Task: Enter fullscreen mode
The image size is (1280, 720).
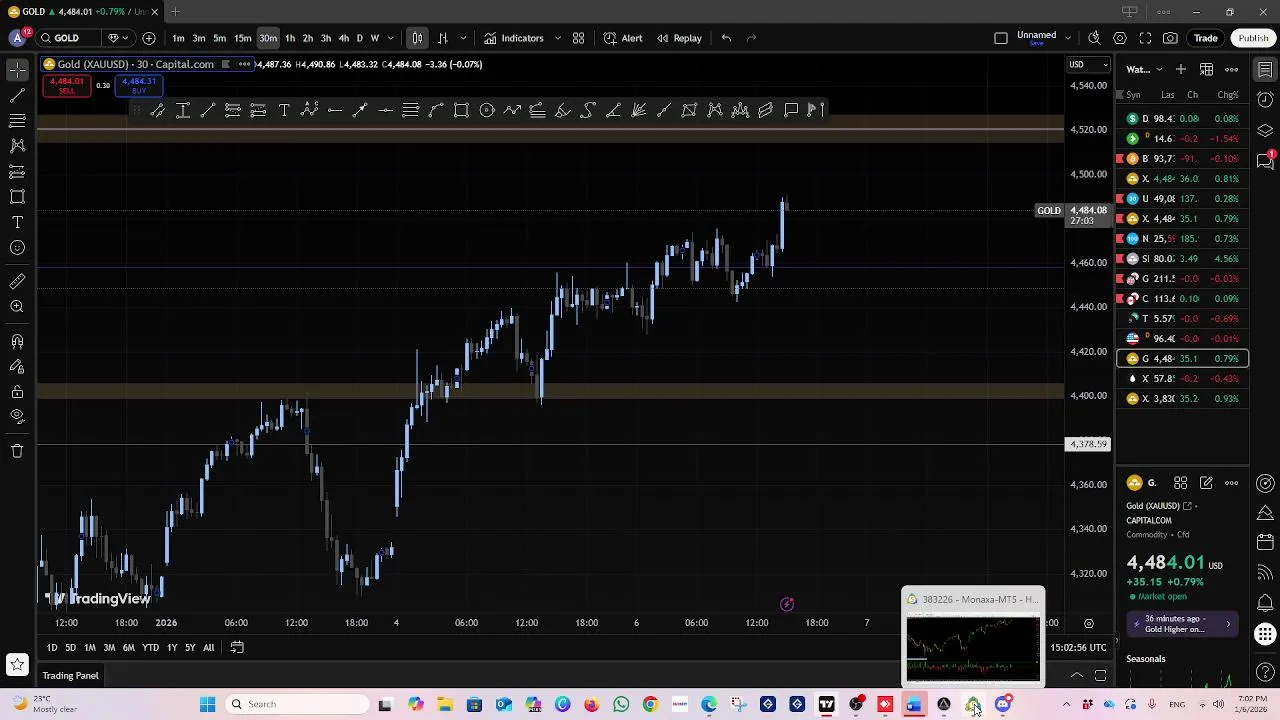Action: (x=1145, y=38)
